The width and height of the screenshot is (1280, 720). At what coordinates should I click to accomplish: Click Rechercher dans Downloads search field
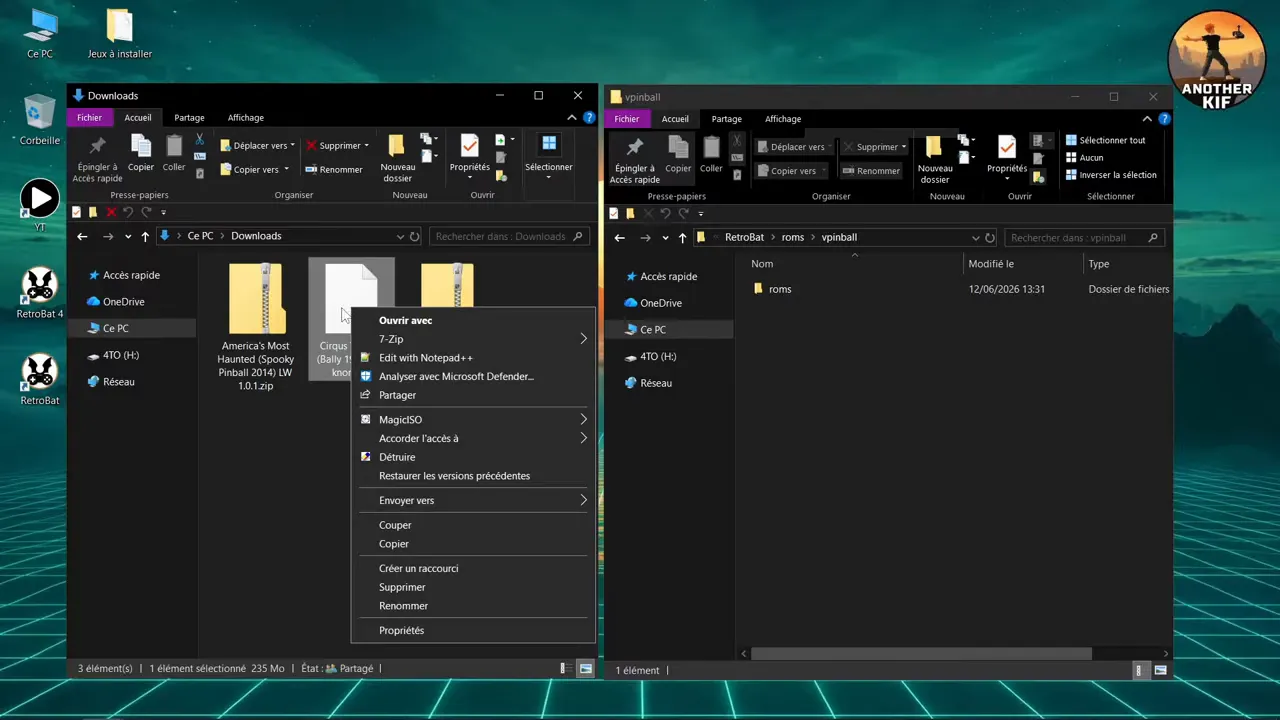click(x=509, y=237)
